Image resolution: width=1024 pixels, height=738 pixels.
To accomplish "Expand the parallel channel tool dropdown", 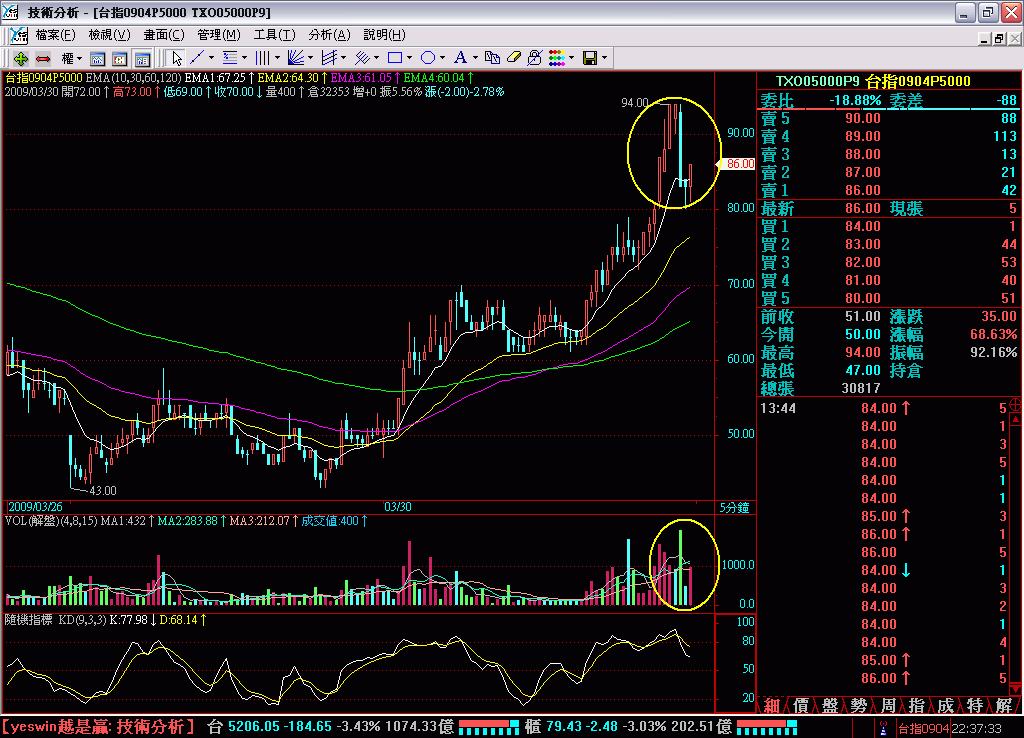I will tap(344, 59).
